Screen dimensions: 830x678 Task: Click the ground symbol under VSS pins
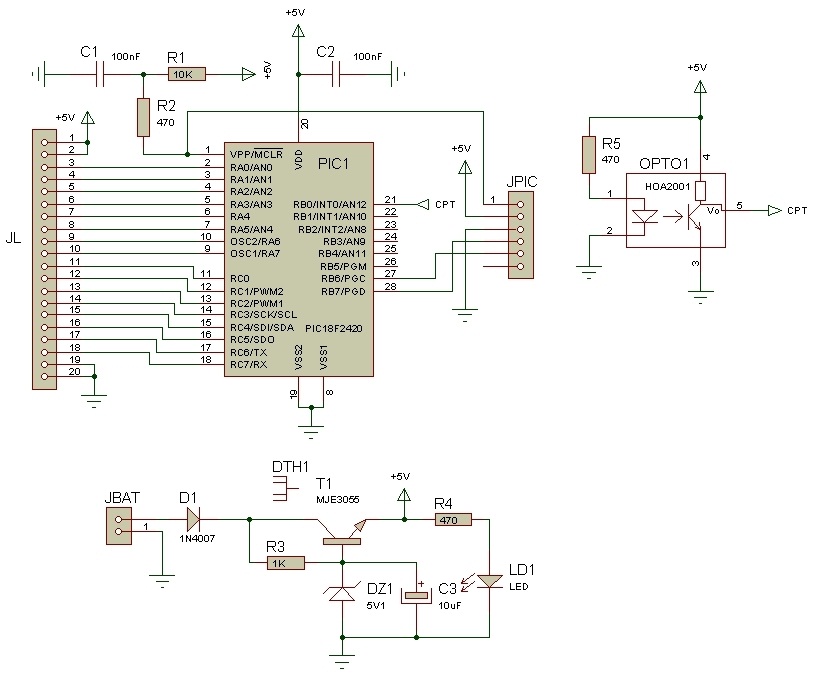[311, 431]
